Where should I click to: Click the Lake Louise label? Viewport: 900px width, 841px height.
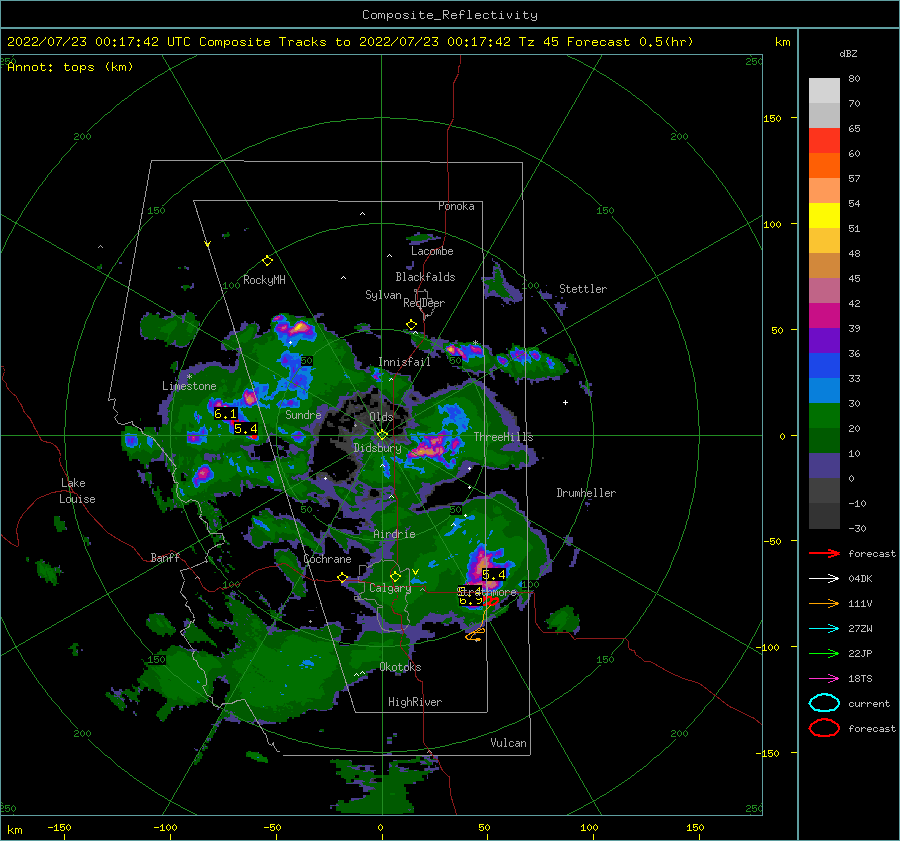[77, 491]
